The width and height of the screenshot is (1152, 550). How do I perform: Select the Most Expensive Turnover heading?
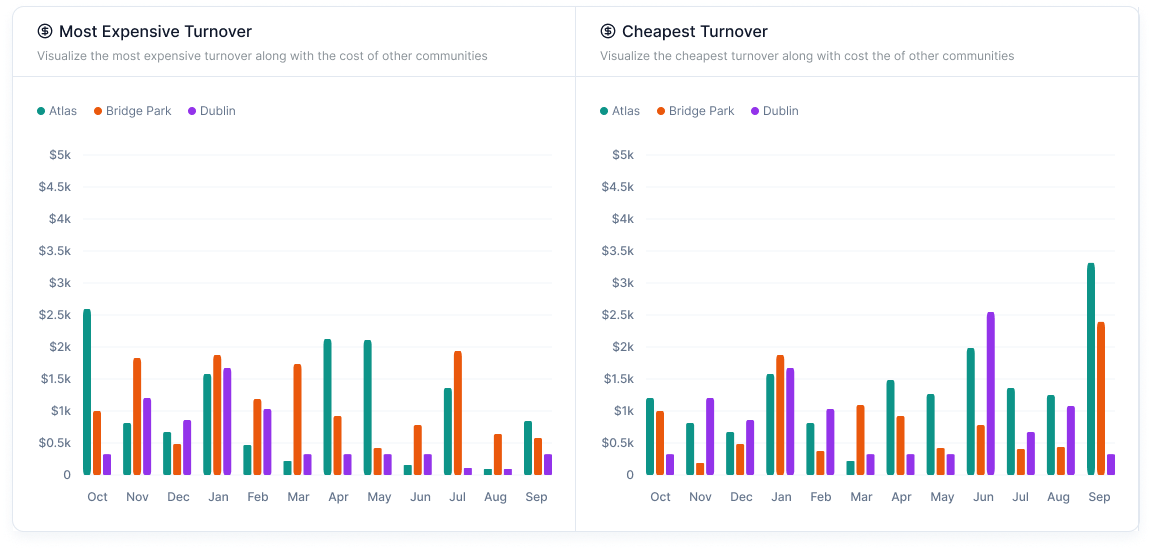(x=155, y=32)
